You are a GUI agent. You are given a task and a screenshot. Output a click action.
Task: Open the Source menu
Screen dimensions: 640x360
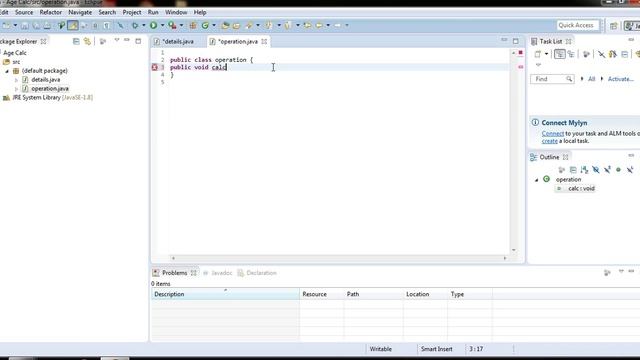tap(24, 12)
